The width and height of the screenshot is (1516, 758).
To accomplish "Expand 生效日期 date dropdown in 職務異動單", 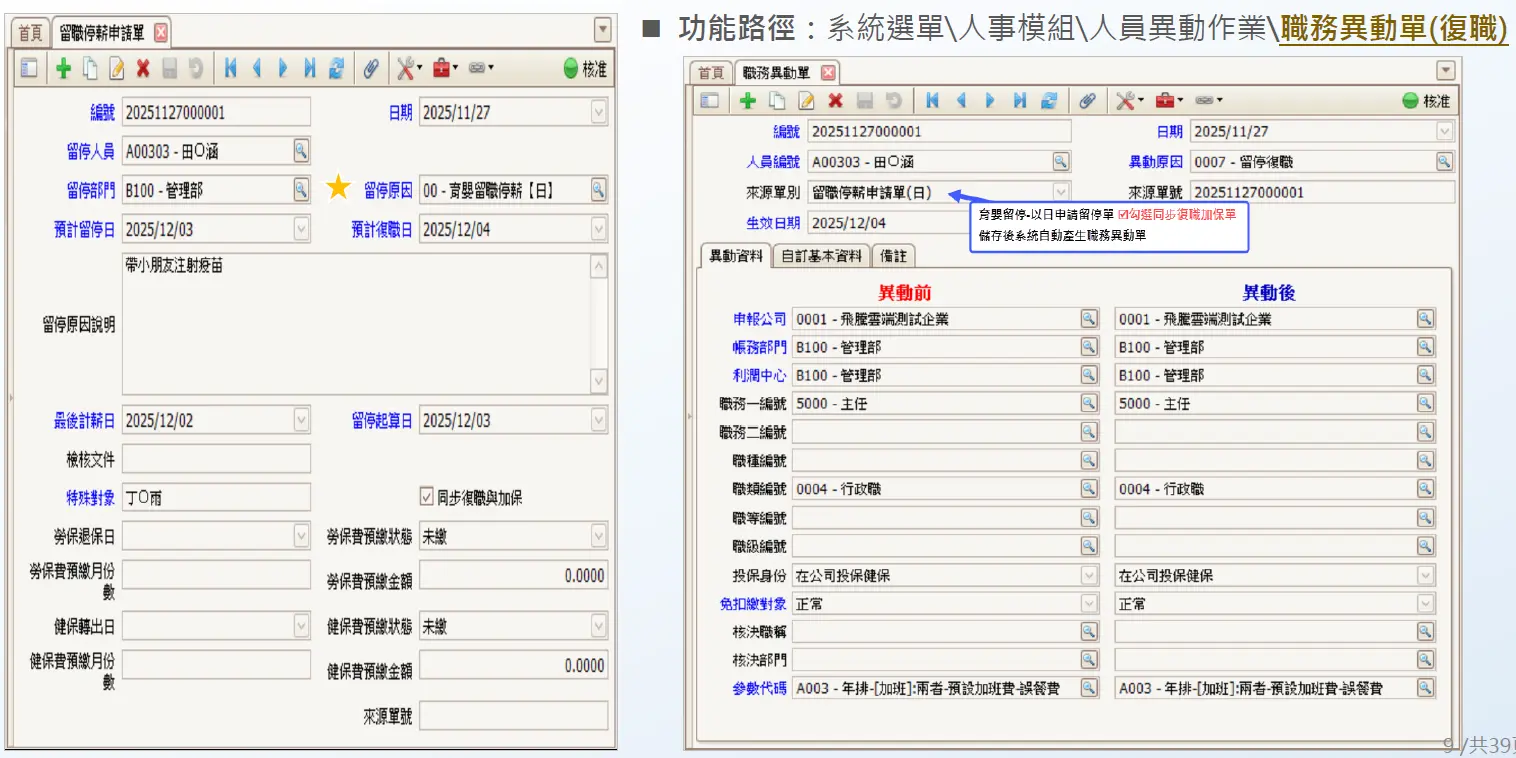I will click(x=1060, y=222).
